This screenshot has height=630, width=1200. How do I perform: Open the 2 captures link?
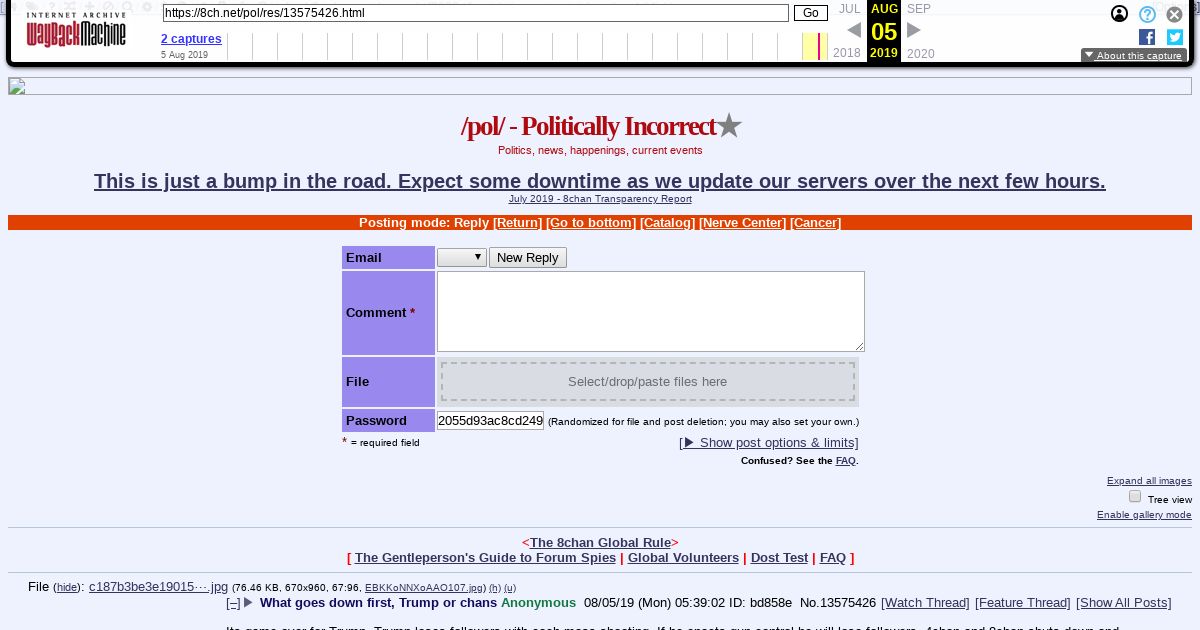point(191,39)
